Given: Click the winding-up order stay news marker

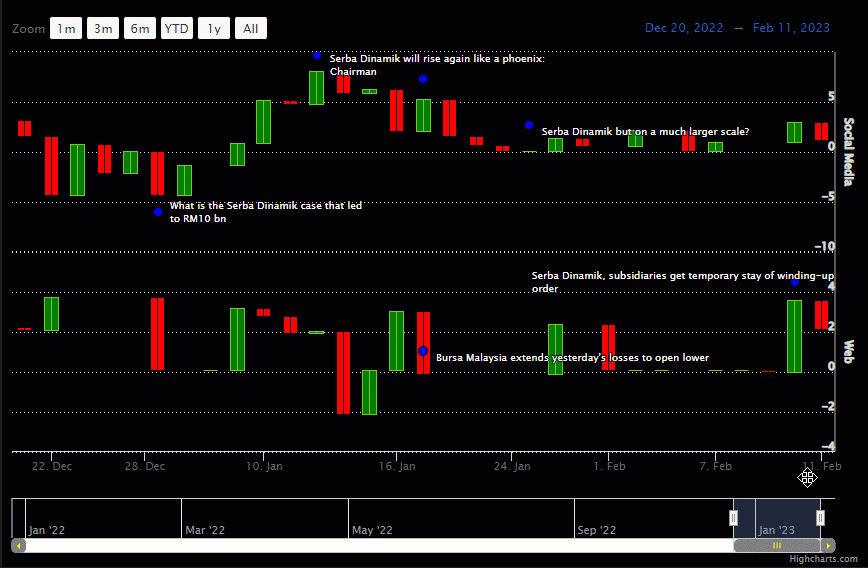Looking at the screenshot, I should pyautogui.click(x=795, y=282).
